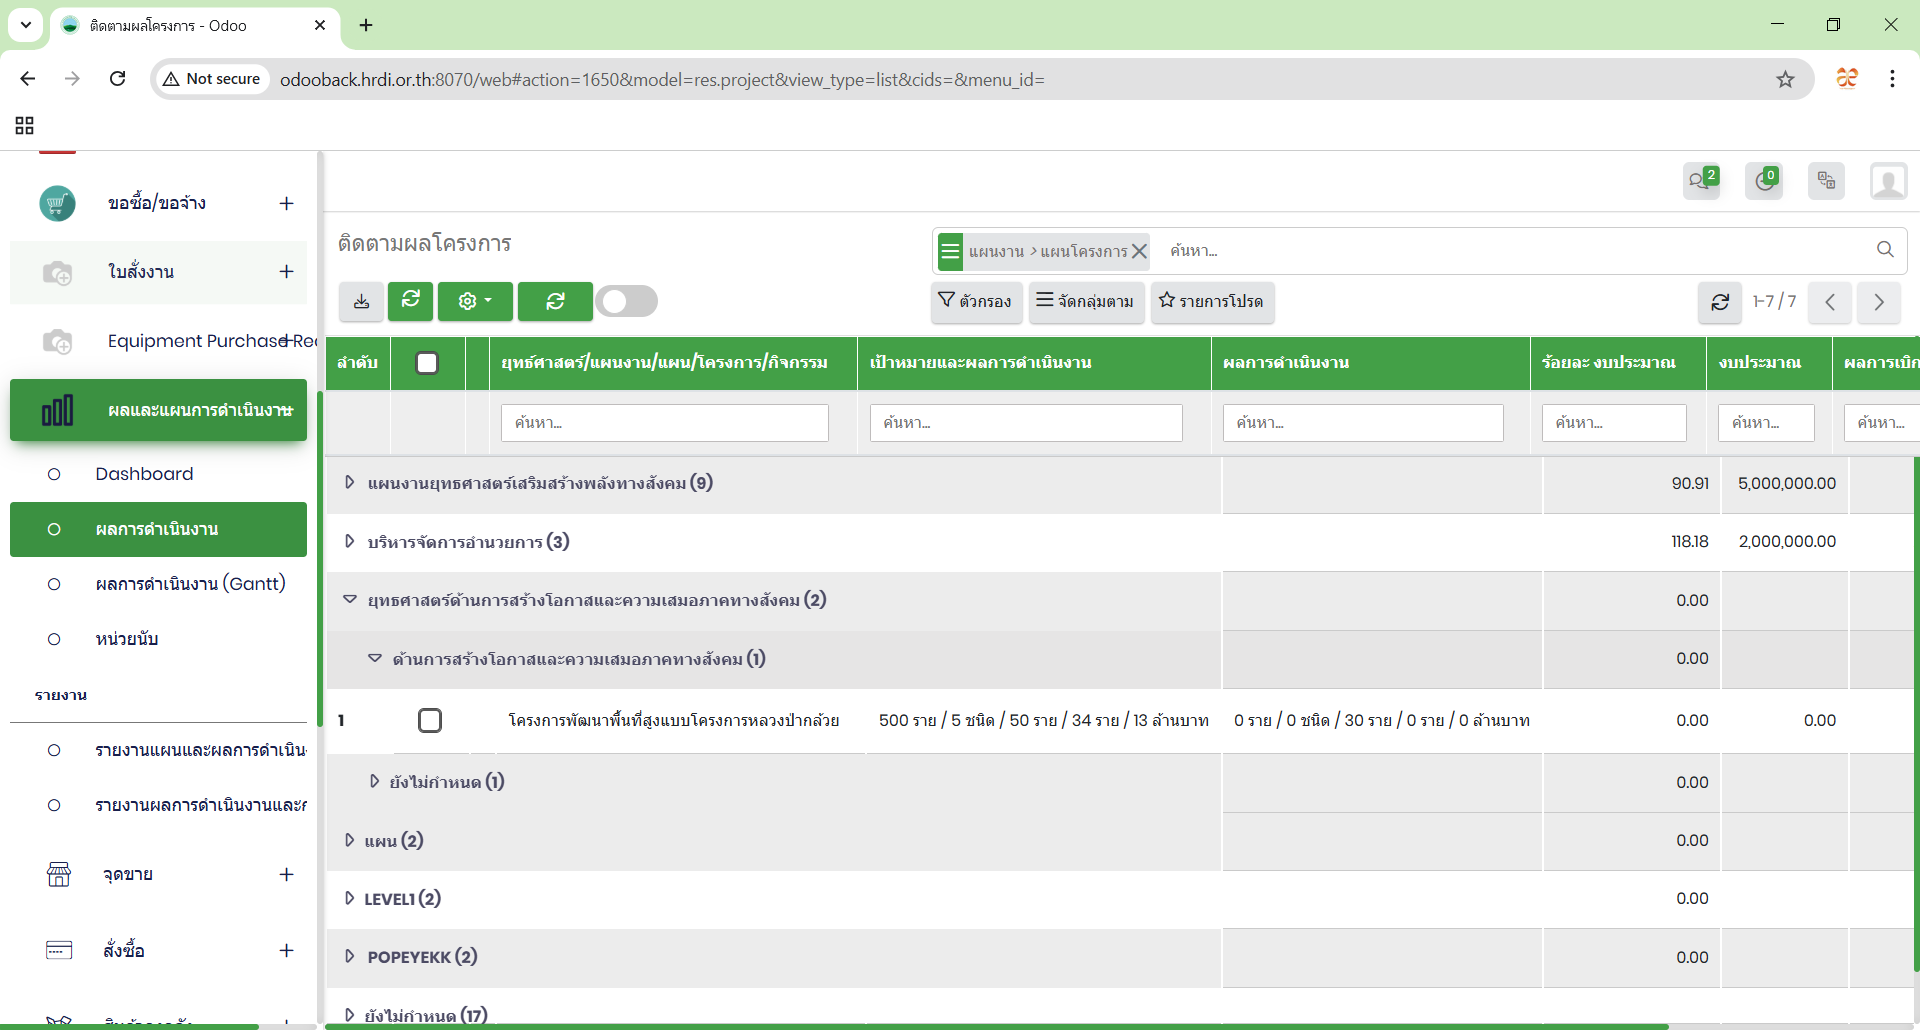Click the search magnifier icon
Image resolution: width=1920 pixels, height=1030 pixels.
pos(1885,250)
